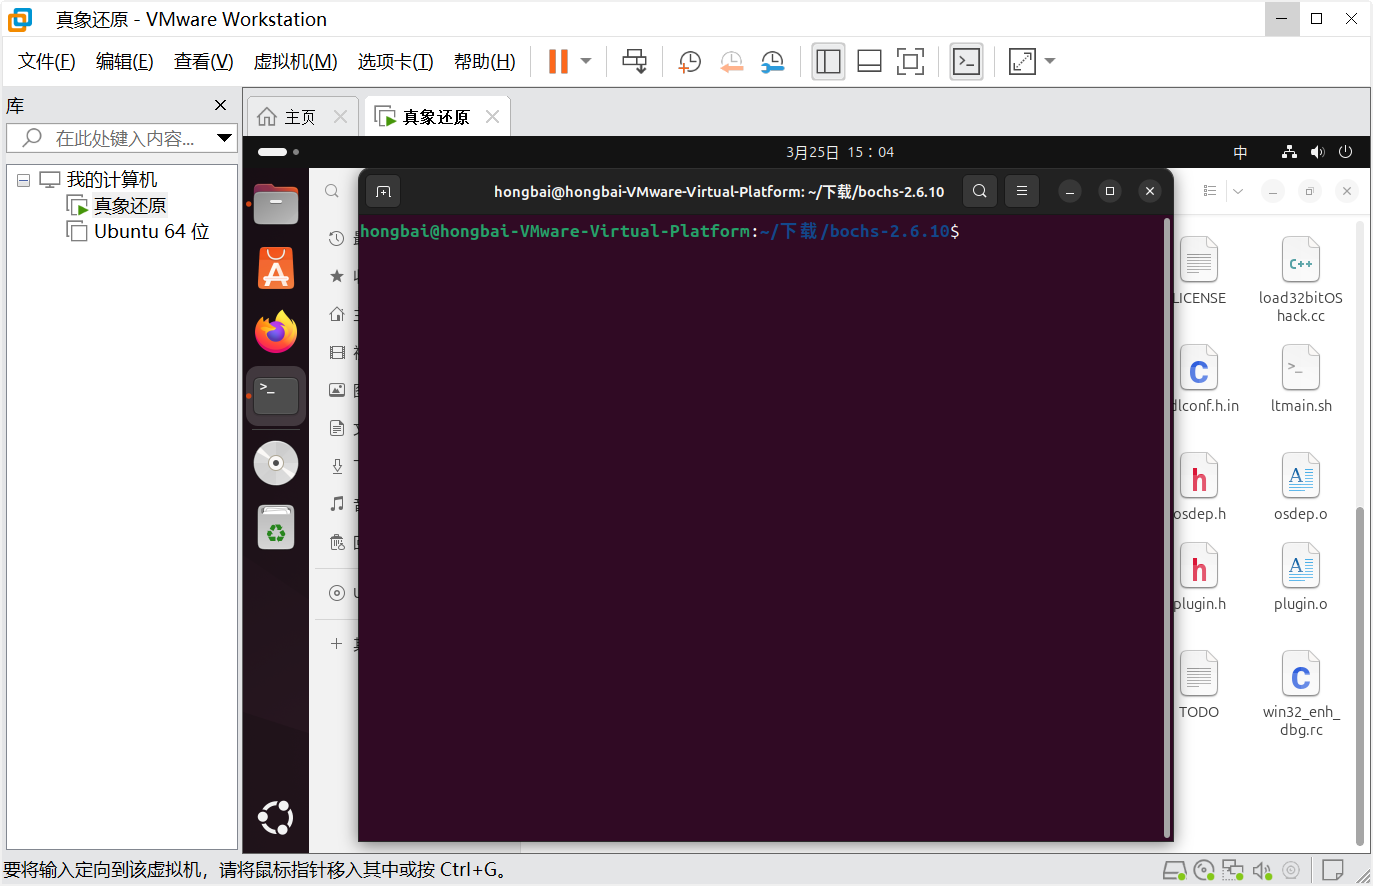Launch Firefox from the Ubuntu dock
The image size is (1373, 886).
(x=276, y=332)
